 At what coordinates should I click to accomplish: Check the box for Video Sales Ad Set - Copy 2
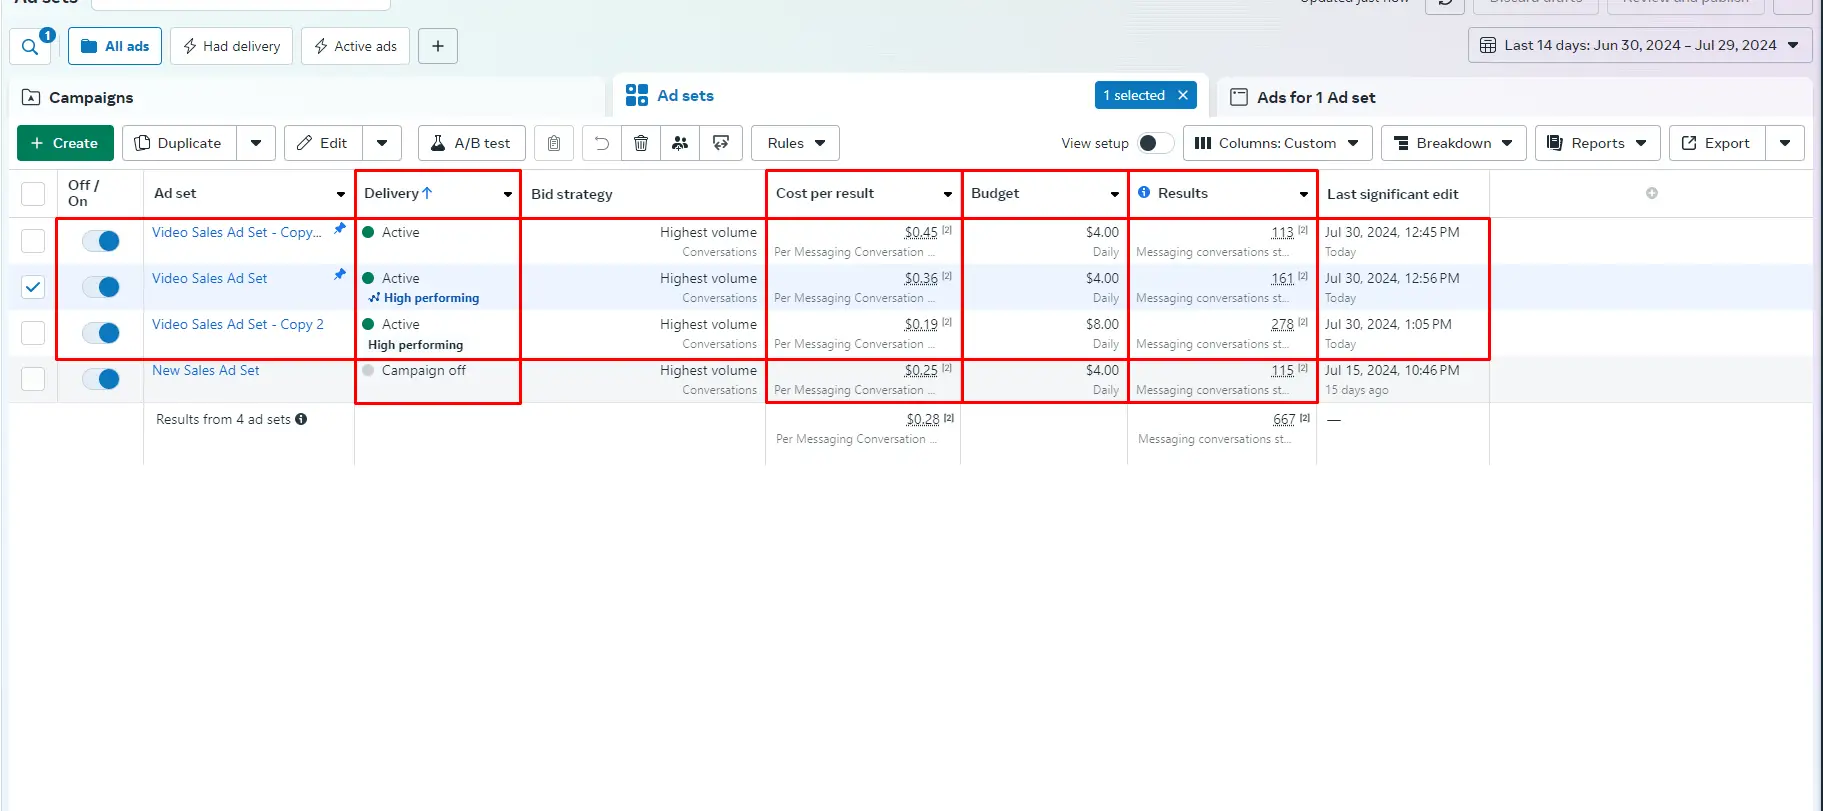[33, 333]
